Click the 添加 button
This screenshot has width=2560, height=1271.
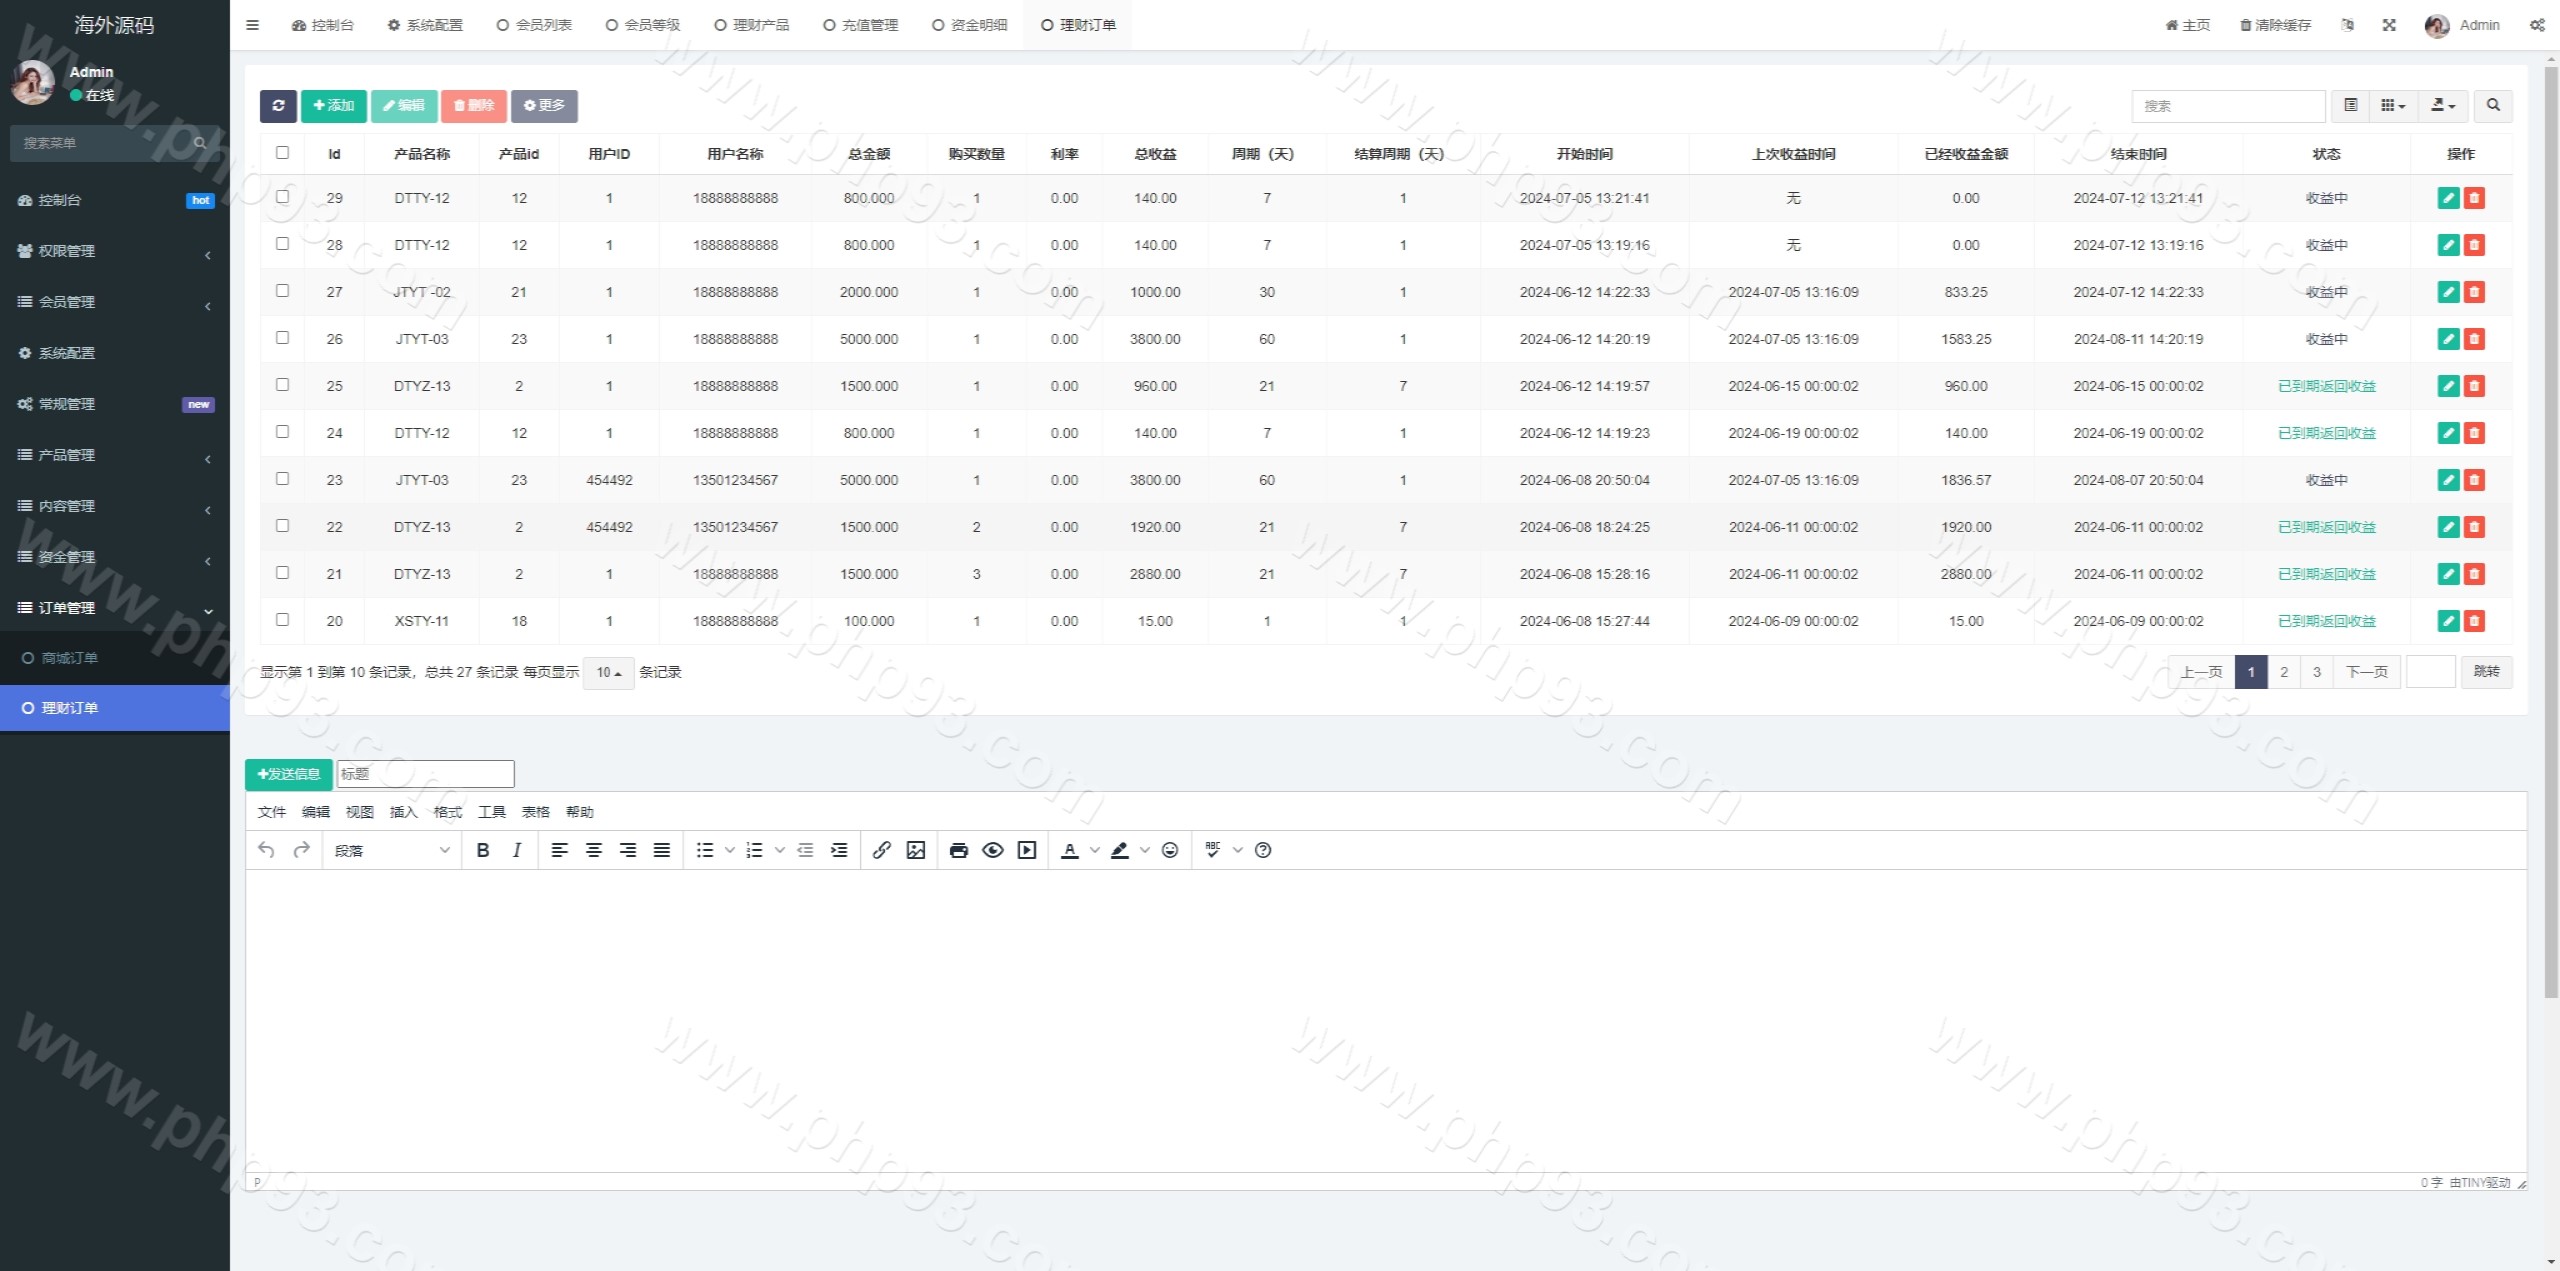click(333, 106)
